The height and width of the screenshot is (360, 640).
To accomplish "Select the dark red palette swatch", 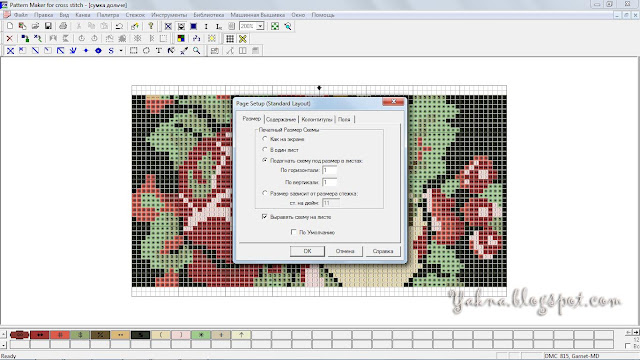I will pyautogui.click(x=40, y=335).
